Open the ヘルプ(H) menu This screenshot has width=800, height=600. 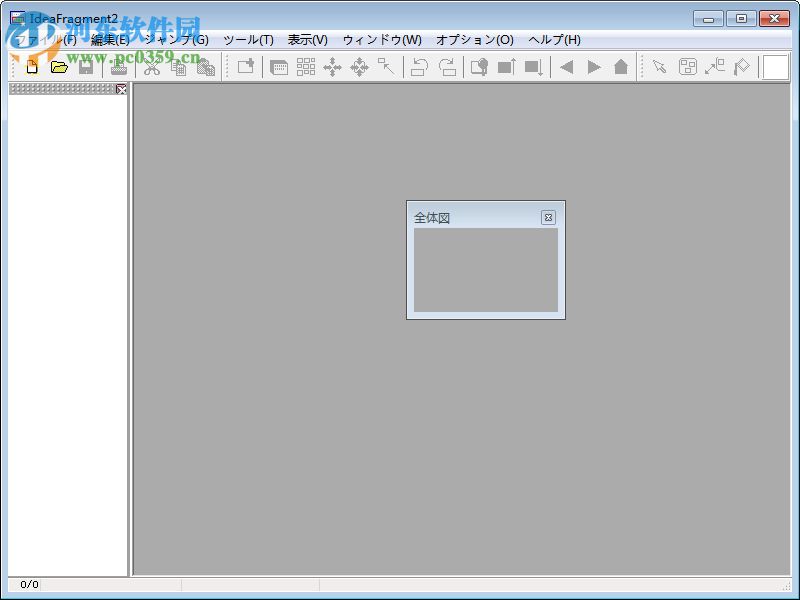[555, 40]
